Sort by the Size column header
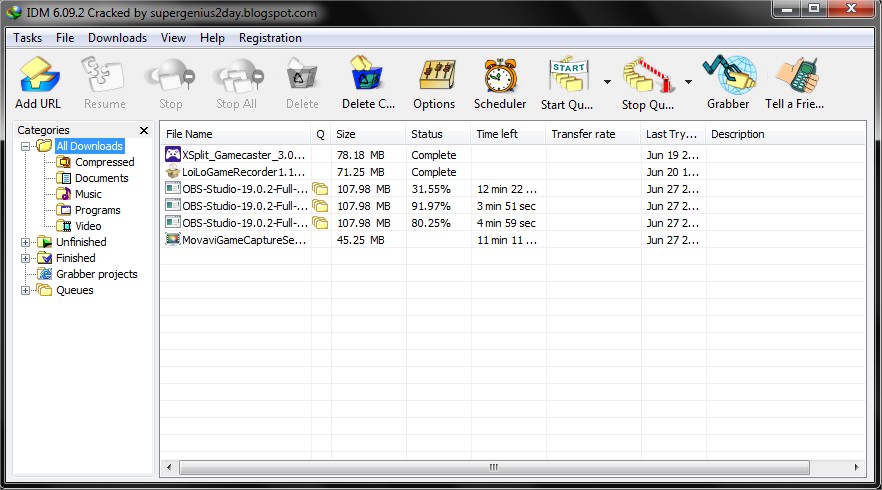The height and width of the screenshot is (490, 882). click(x=368, y=134)
